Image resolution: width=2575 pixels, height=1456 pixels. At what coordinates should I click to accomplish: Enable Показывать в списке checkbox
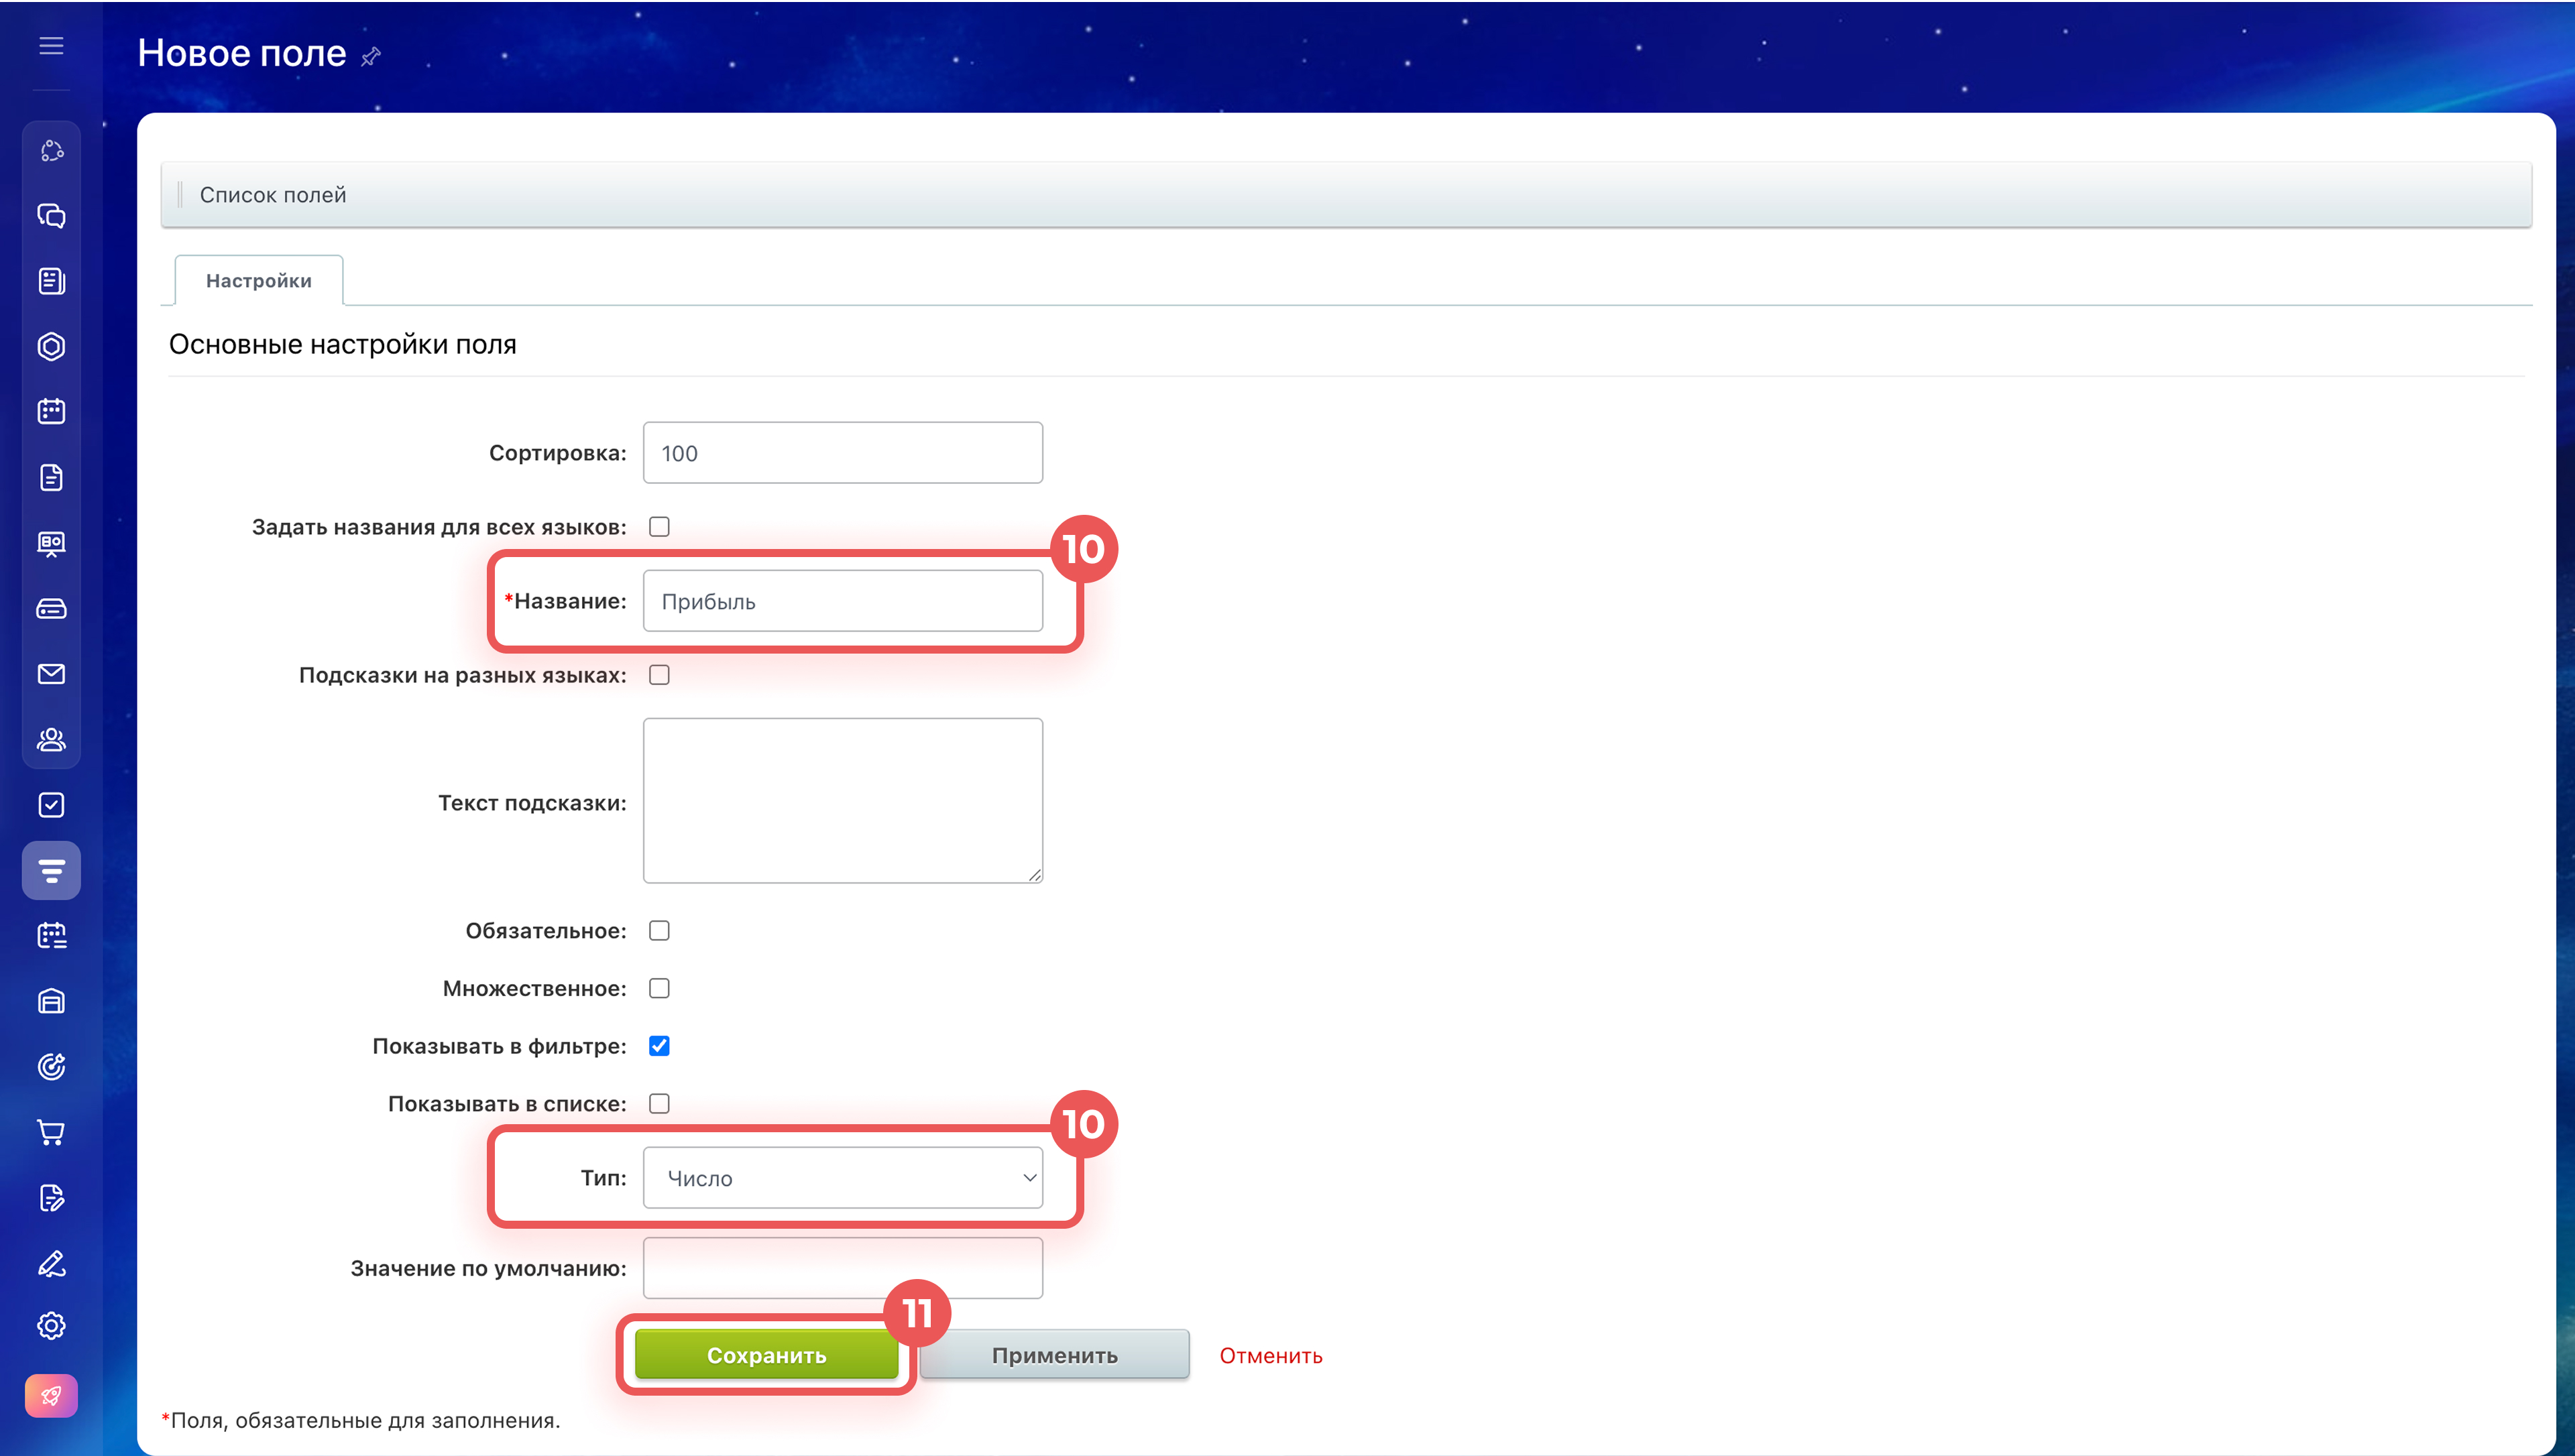pos(659,1104)
